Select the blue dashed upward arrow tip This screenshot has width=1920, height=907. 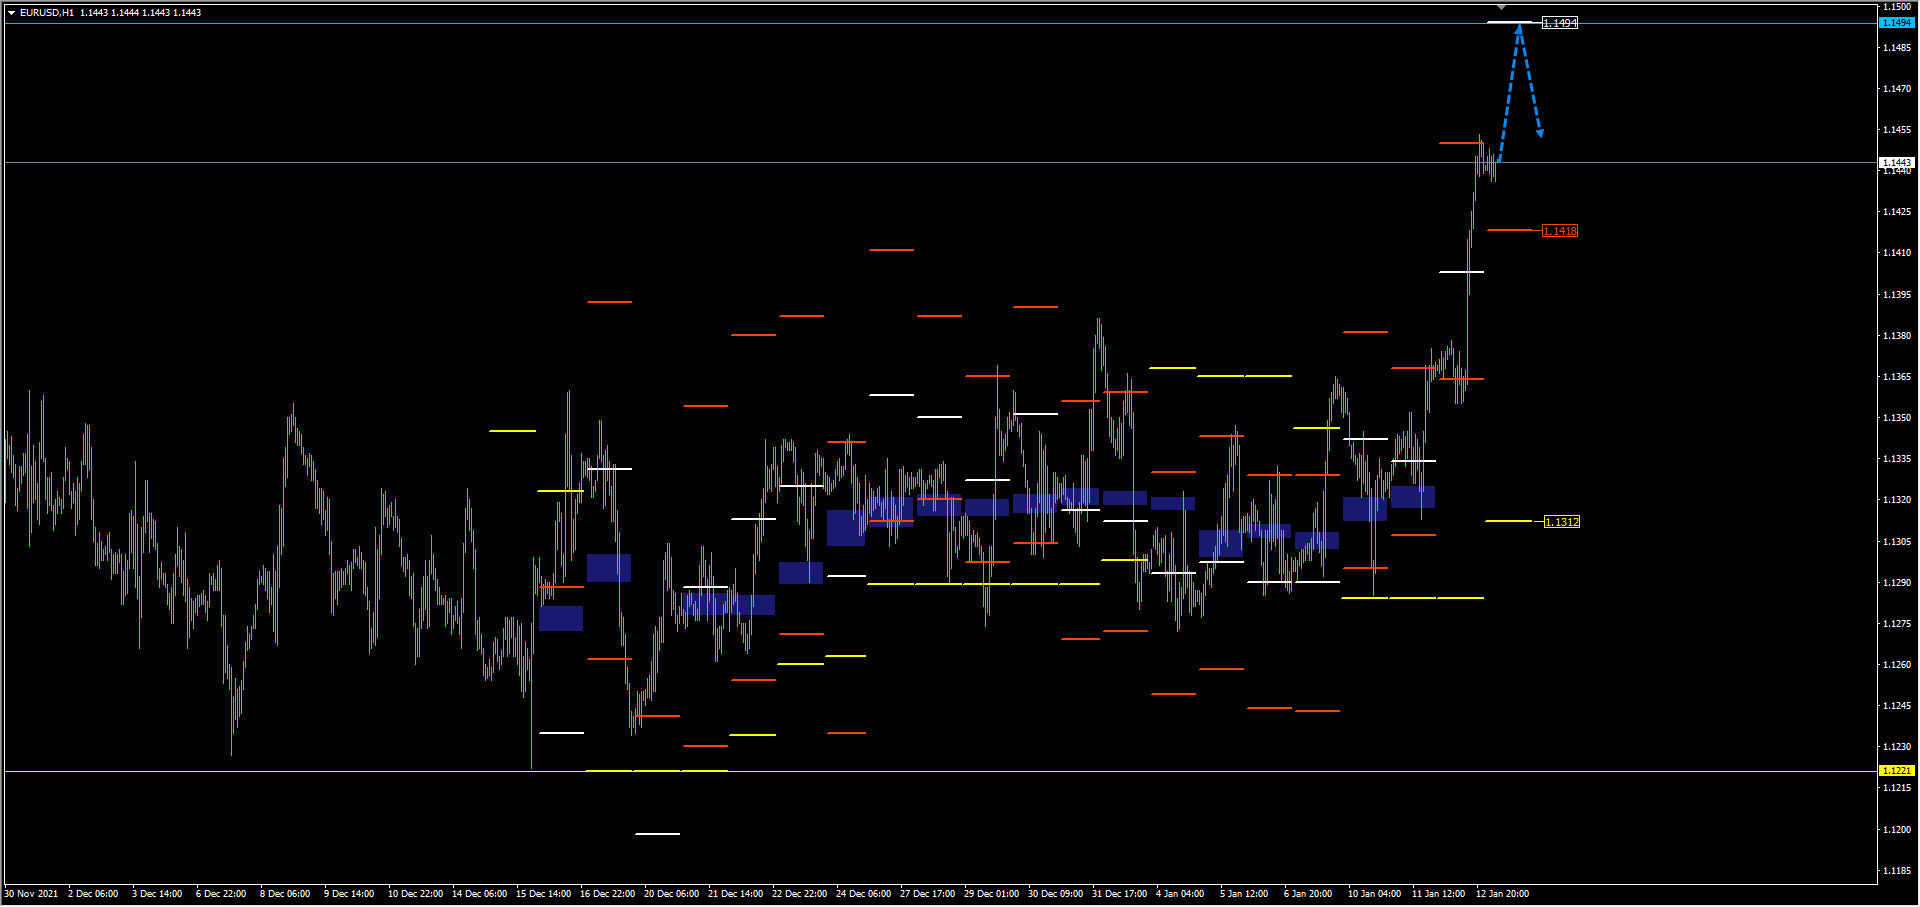coord(1519,27)
